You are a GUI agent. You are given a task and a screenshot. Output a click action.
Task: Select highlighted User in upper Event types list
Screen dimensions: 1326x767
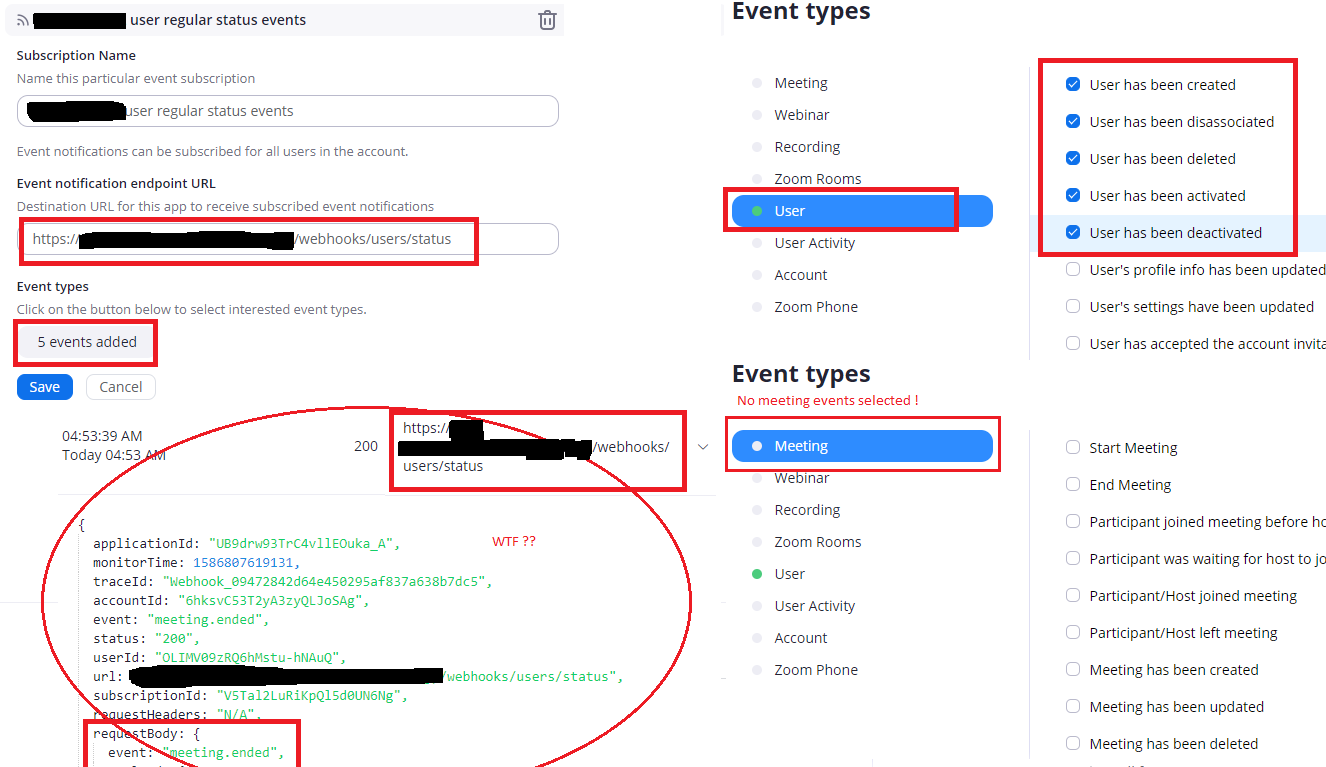tap(862, 211)
